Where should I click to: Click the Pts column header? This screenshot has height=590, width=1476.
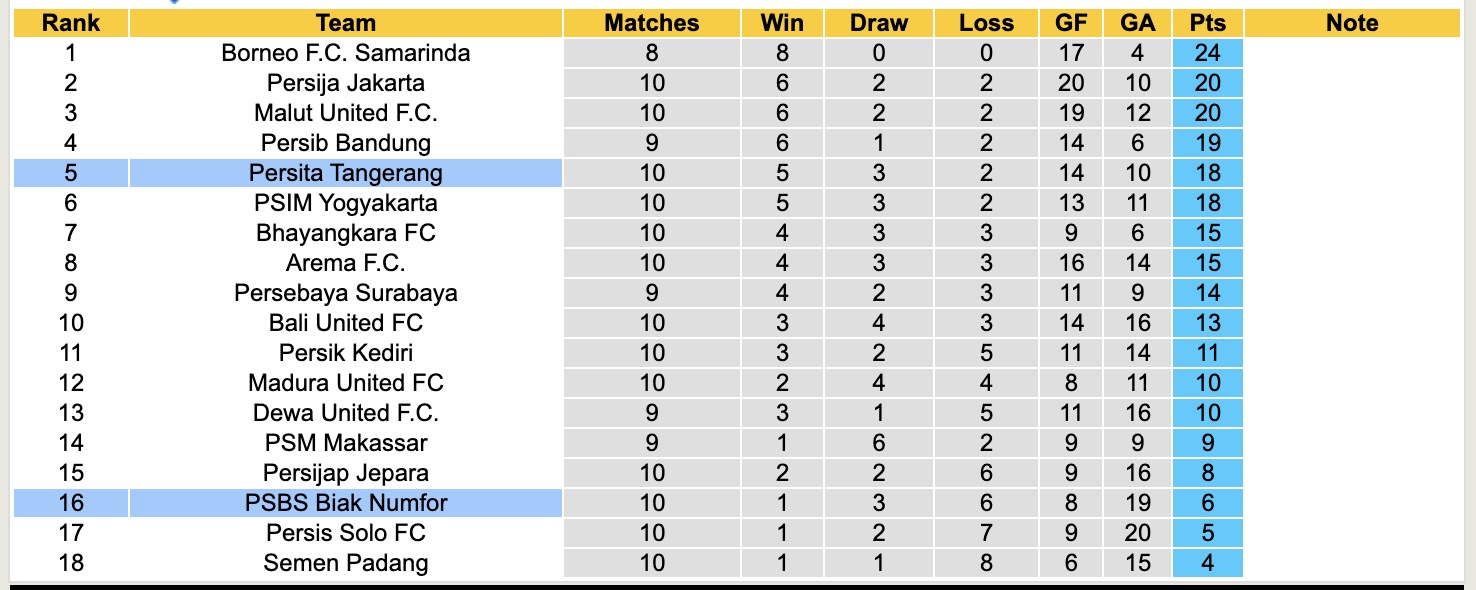tap(1208, 23)
